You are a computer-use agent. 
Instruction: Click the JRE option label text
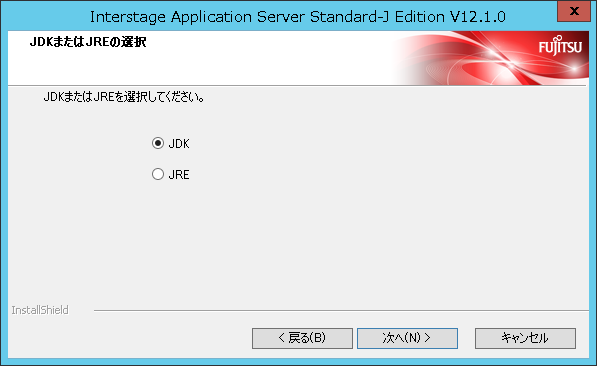click(179, 174)
